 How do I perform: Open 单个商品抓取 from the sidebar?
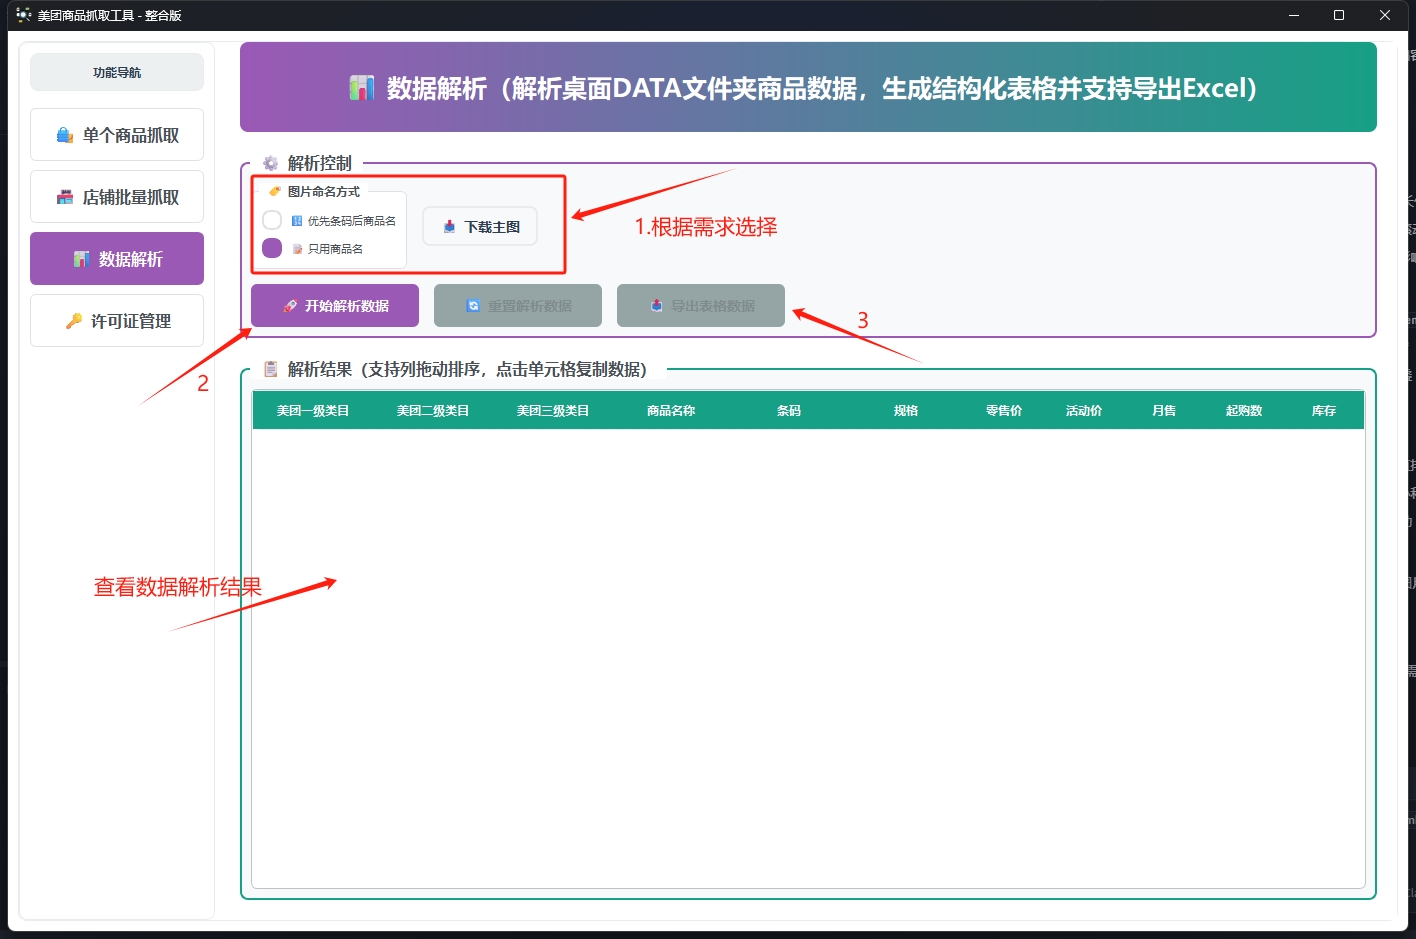[x=117, y=135]
